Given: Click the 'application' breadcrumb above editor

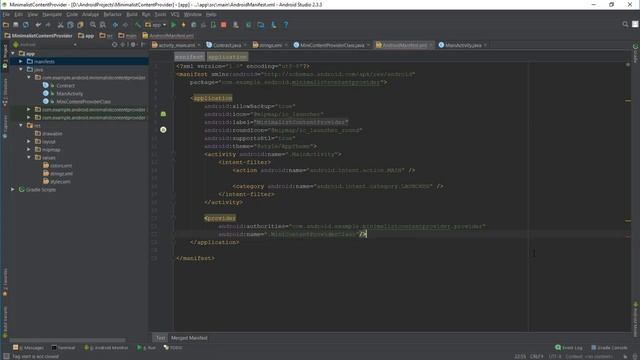Looking at the screenshot, I should 227,57.
